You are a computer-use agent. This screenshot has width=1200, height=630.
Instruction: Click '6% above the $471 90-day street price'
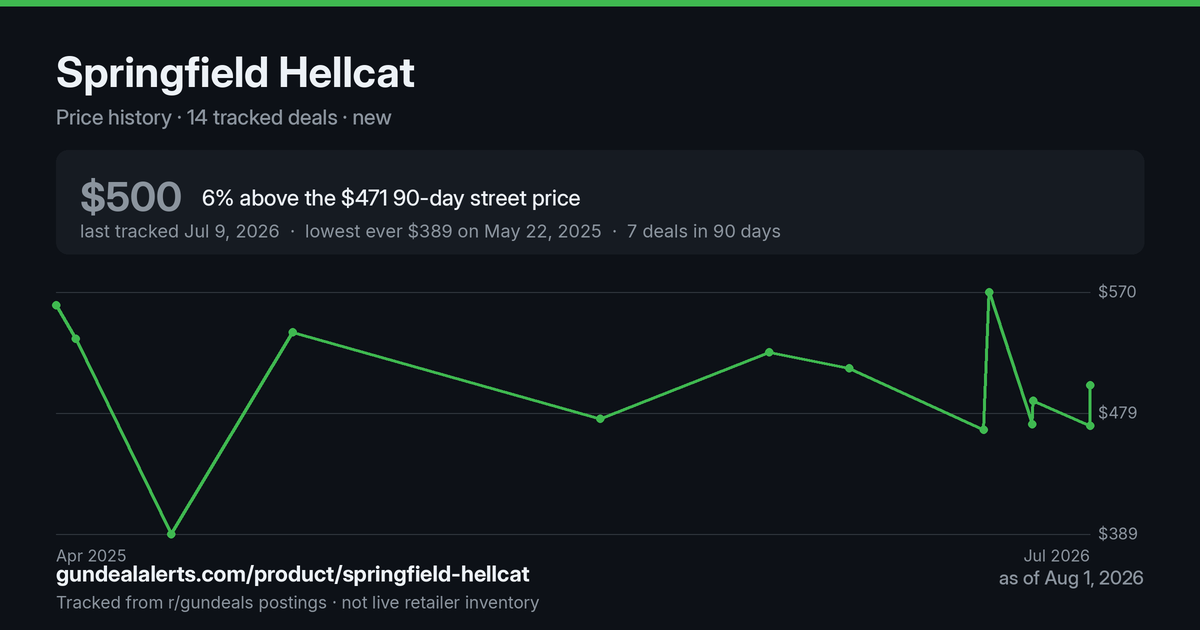[391, 198]
